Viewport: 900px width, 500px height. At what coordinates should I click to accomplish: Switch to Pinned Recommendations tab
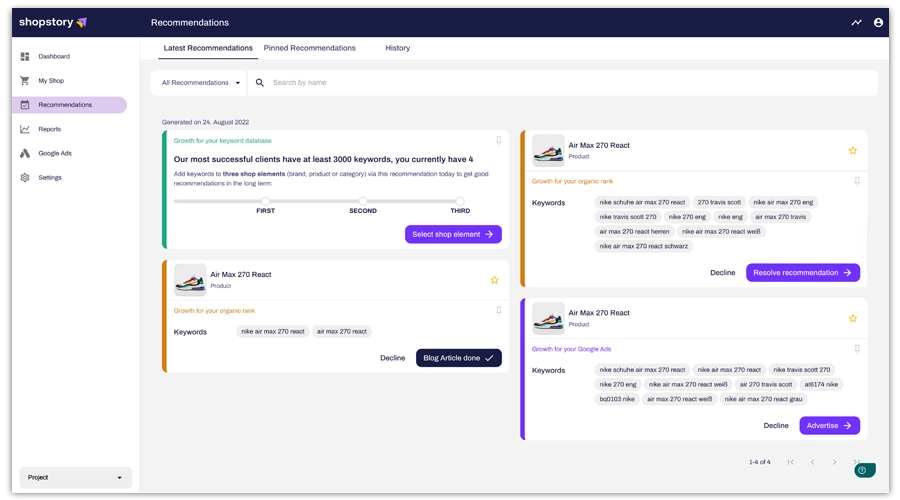pos(309,48)
